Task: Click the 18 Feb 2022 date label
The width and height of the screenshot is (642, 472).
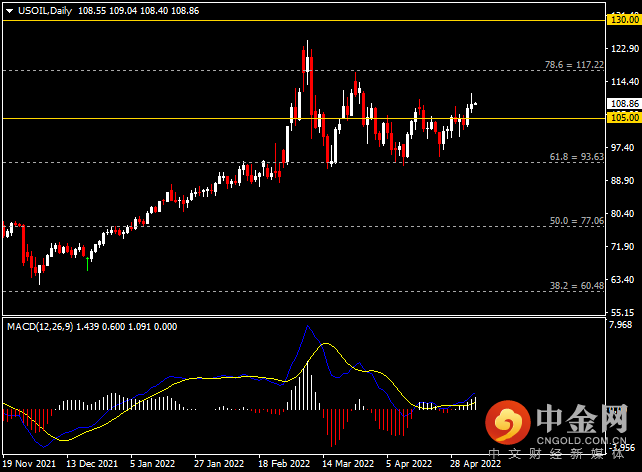Action: [284, 464]
